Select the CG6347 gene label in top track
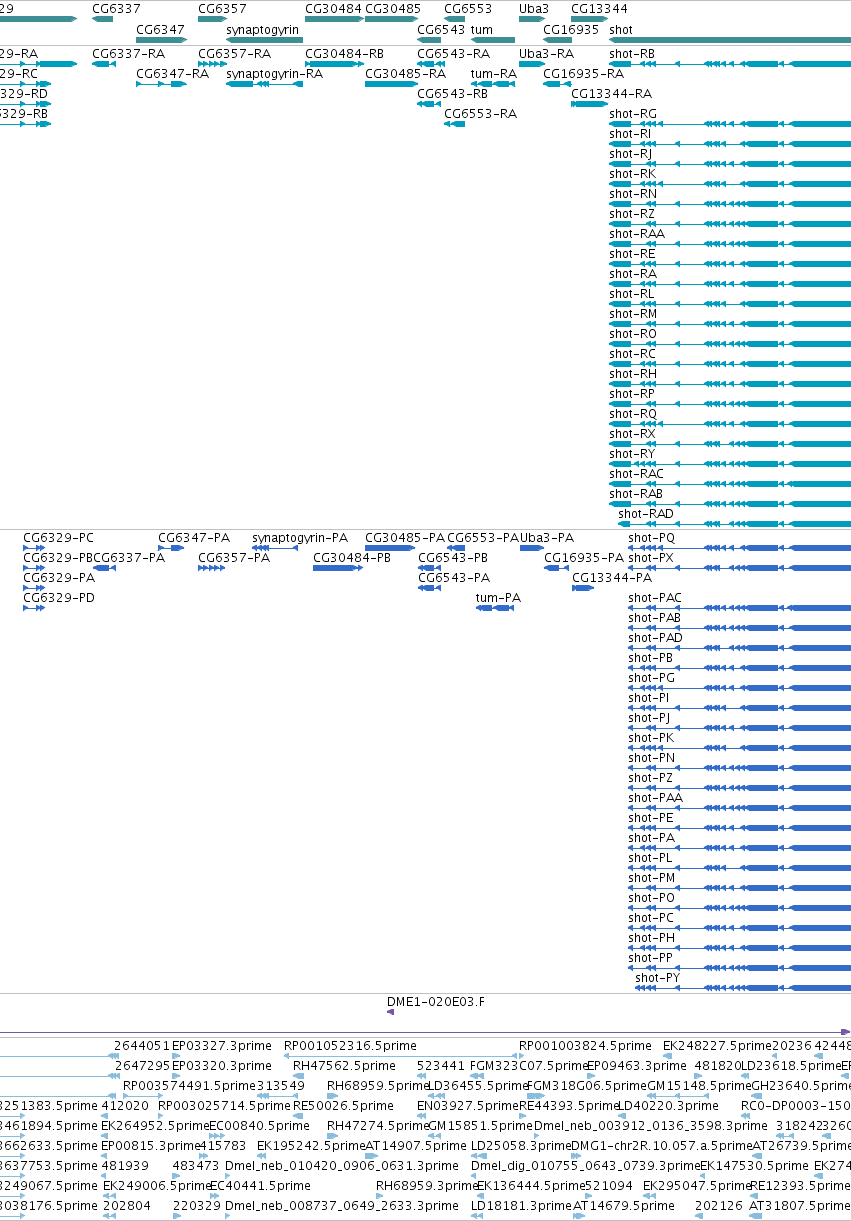This screenshot has width=851, height=1221. pos(160,30)
